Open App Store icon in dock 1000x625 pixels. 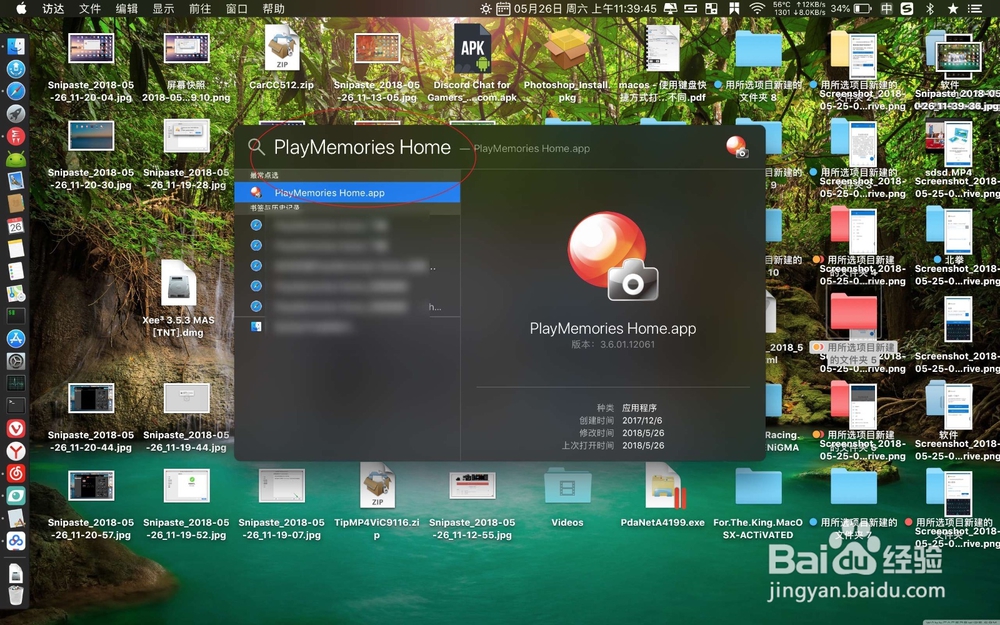click(16, 338)
